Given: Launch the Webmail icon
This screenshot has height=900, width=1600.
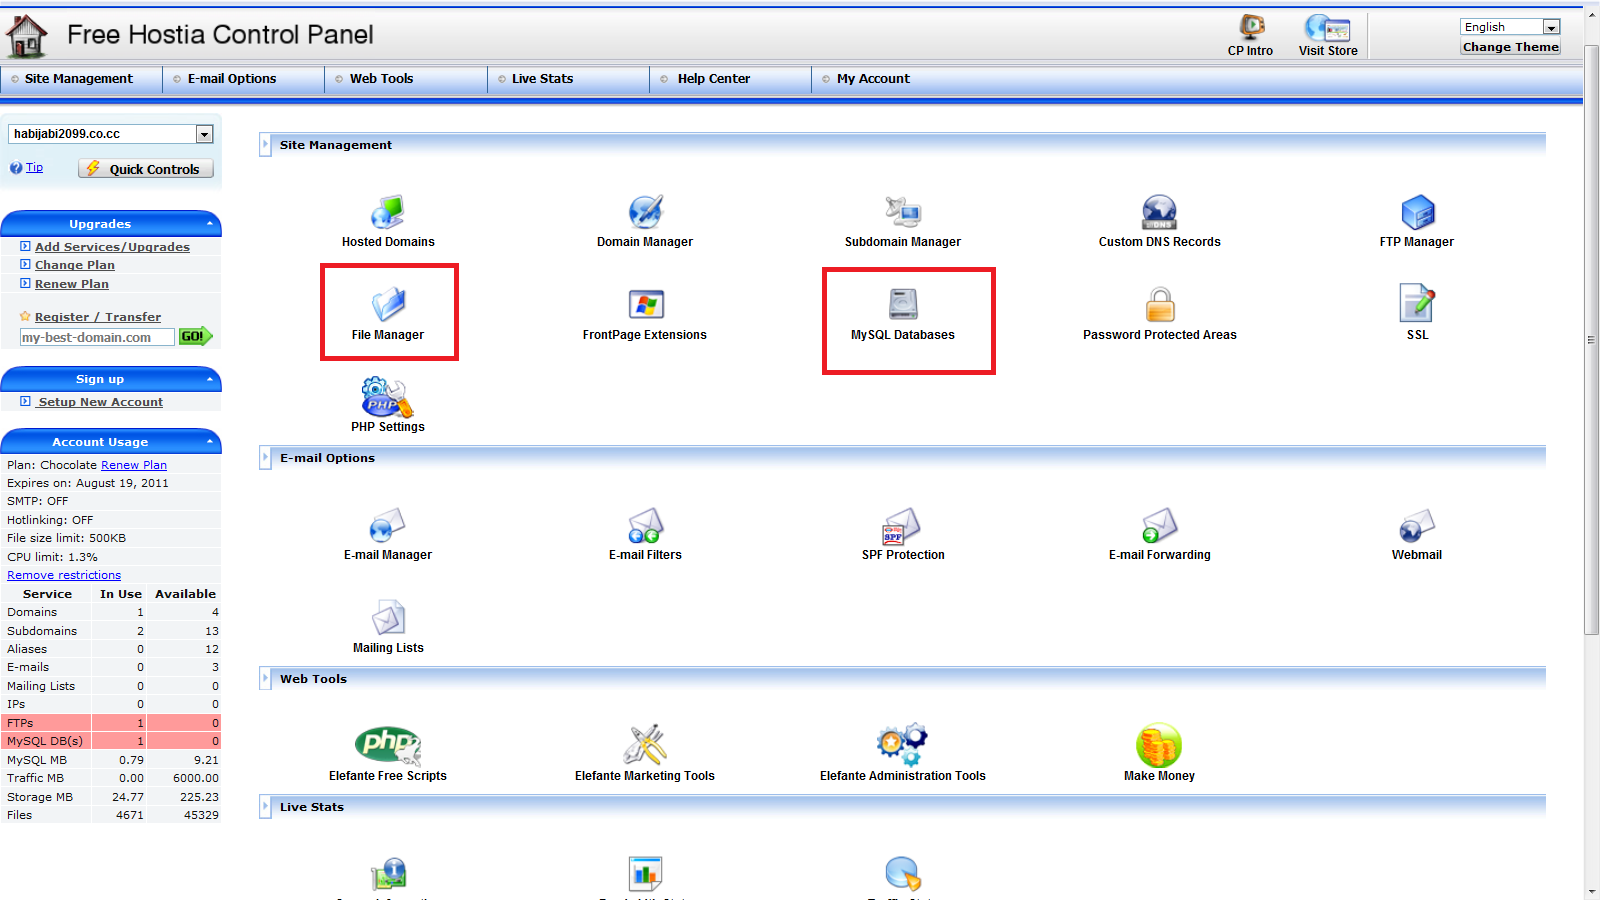Looking at the screenshot, I should coord(1417,525).
